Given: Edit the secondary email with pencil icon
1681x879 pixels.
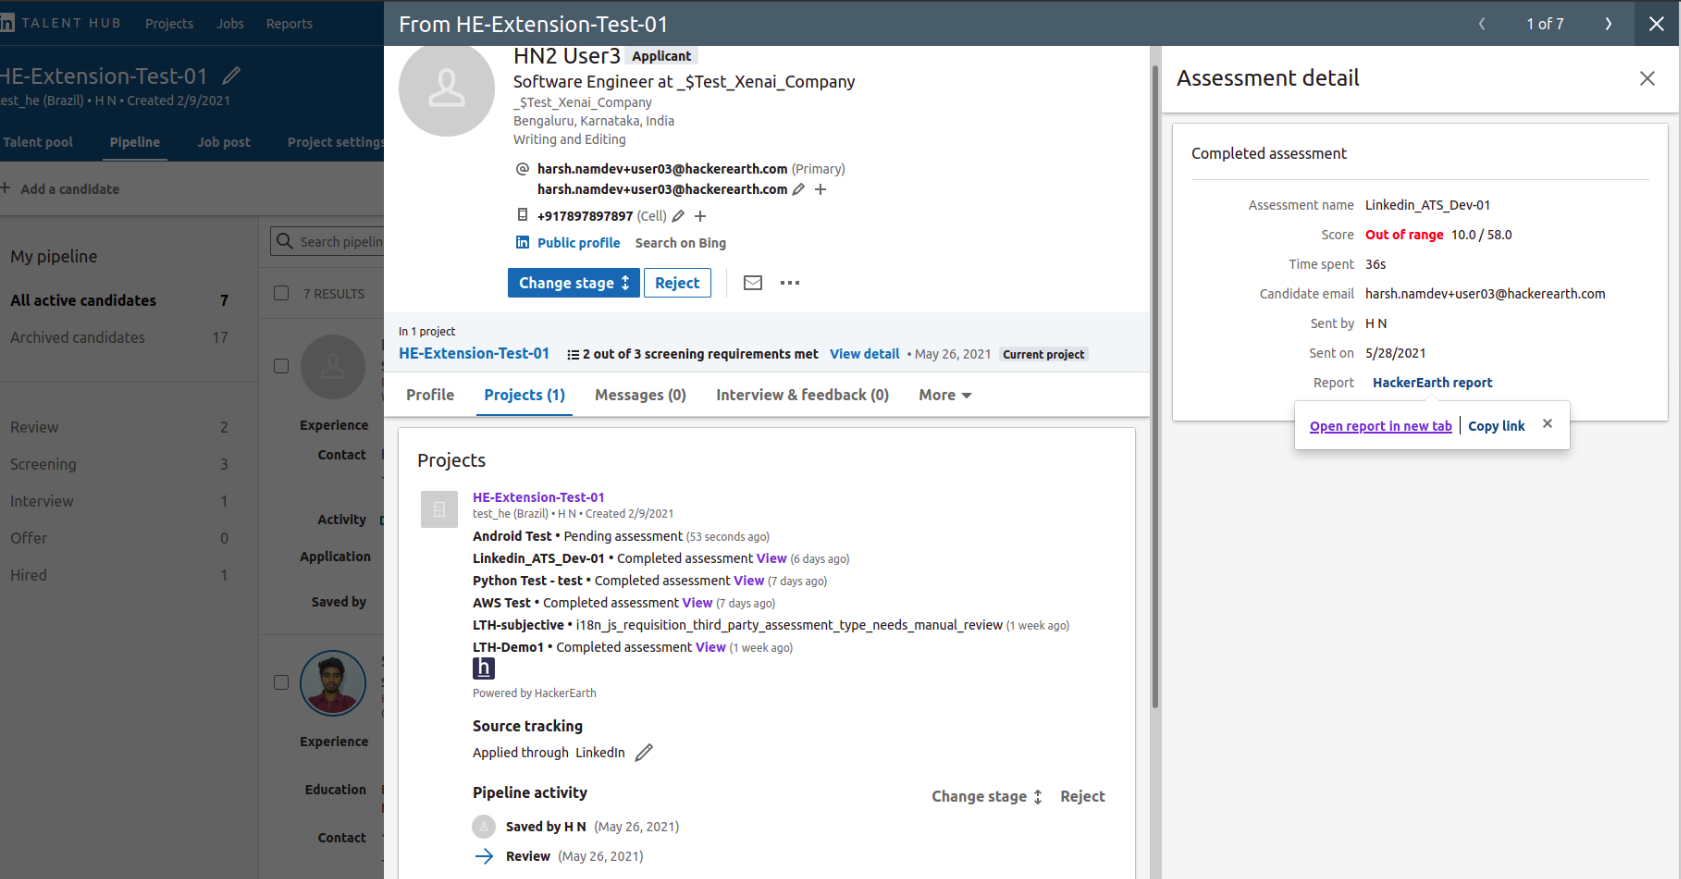Looking at the screenshot, I should tap(798, 189).
